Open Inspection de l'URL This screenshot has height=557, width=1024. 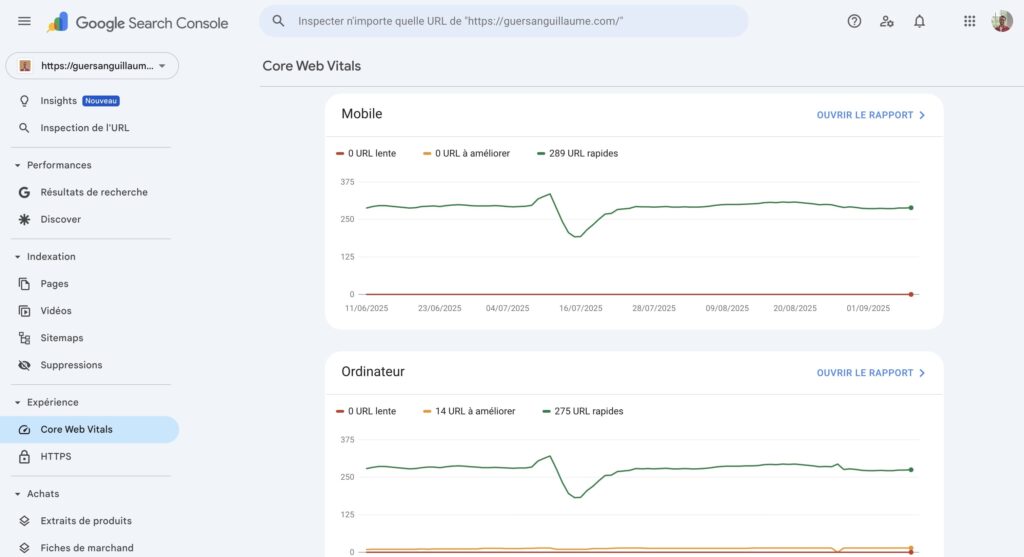coord(89,128)
